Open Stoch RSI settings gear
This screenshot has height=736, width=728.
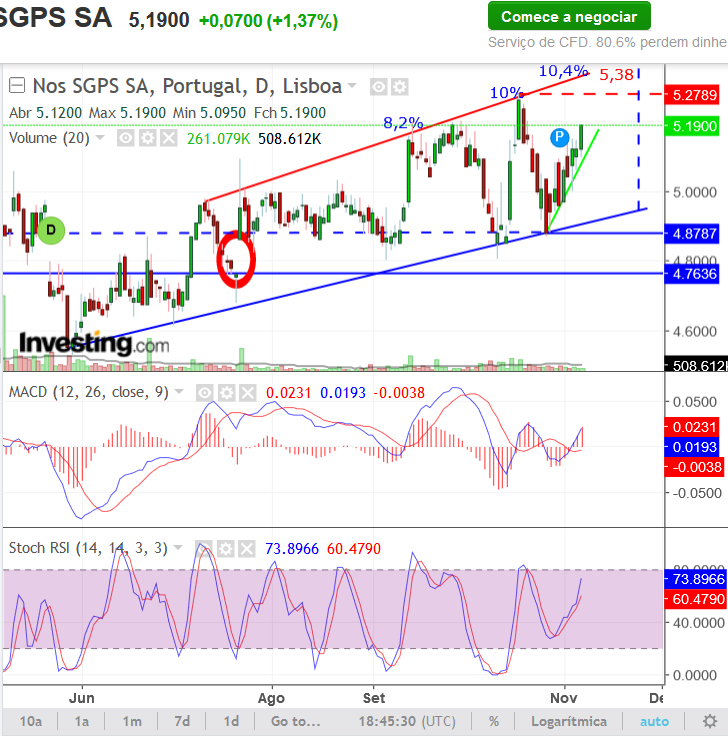[x=226, y=548]
